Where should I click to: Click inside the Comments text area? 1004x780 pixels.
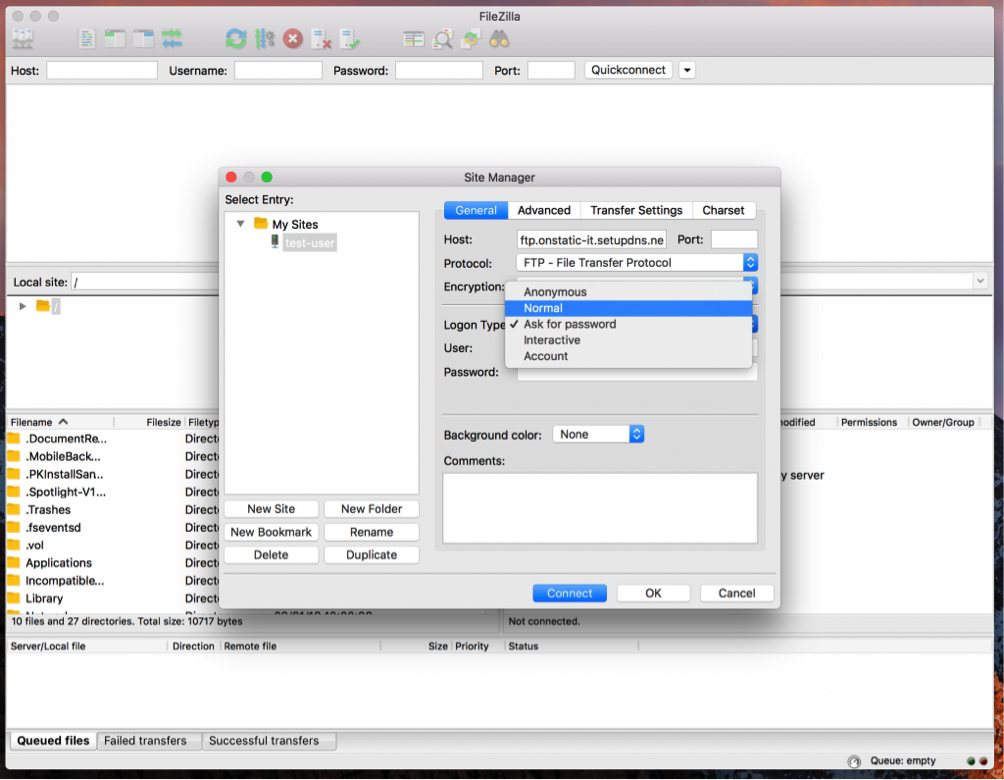[600, 508]
